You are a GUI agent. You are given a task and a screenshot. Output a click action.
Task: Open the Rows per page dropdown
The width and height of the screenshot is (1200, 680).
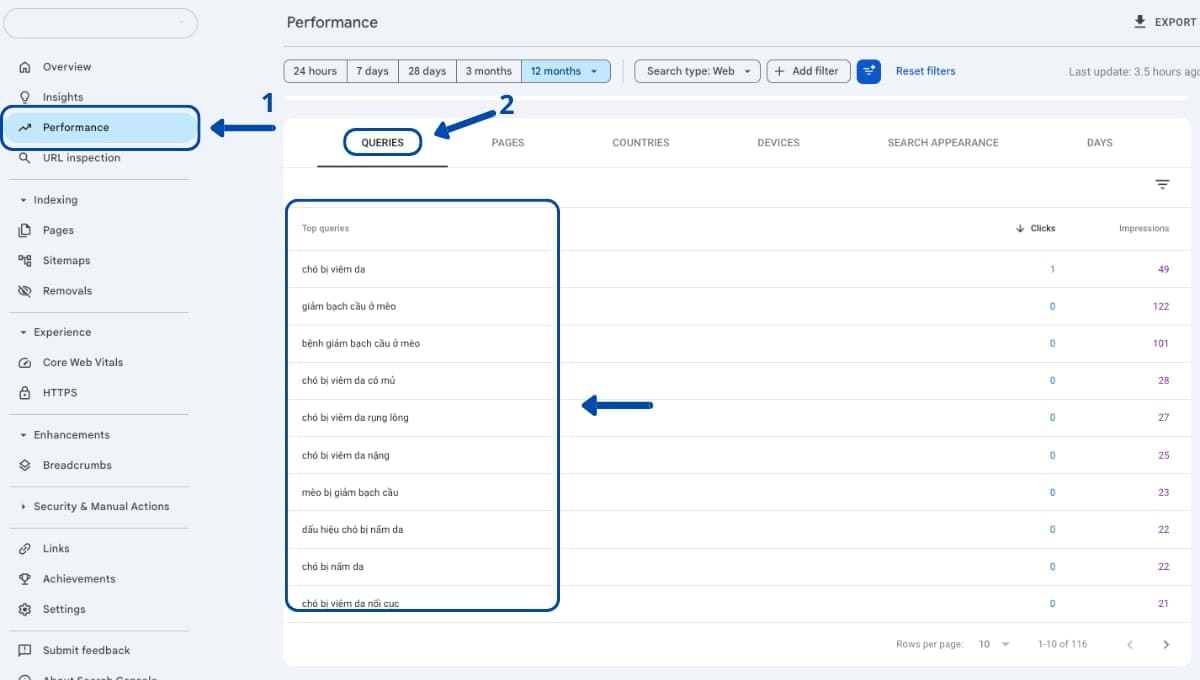[993, 645]
